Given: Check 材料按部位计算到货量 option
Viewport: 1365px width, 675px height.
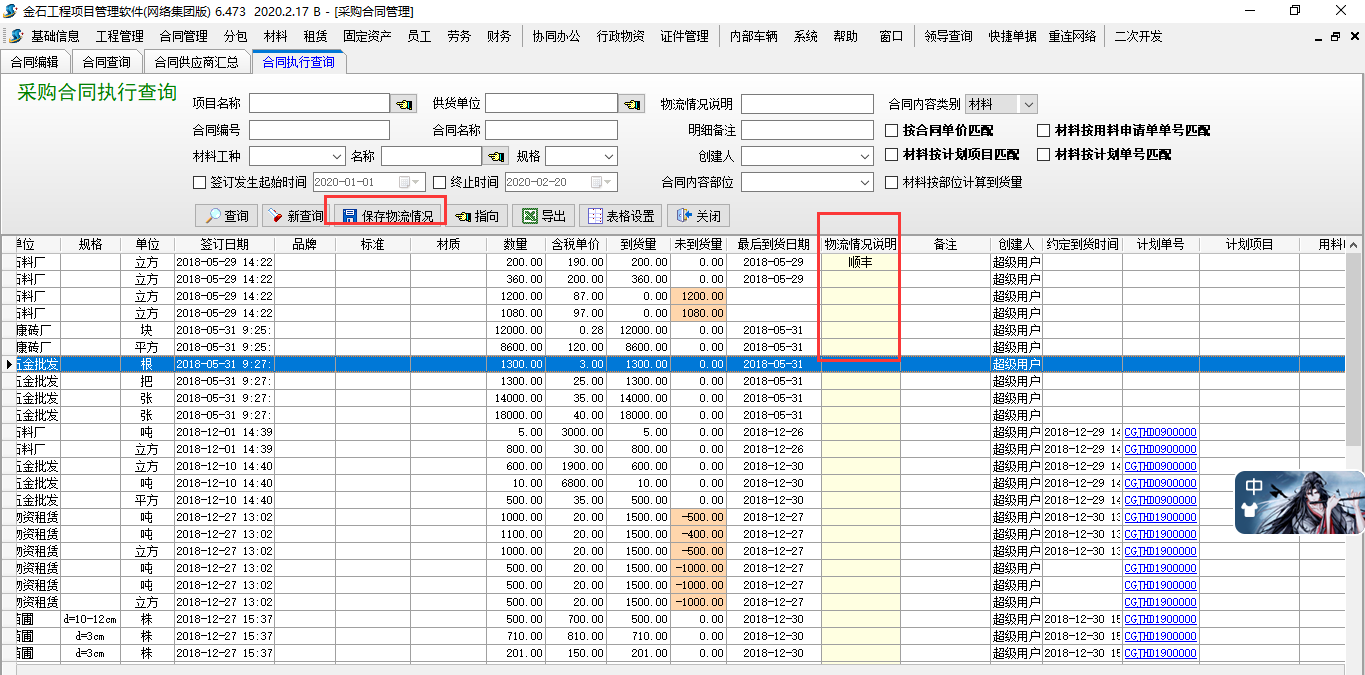Looking at the screenshot, I should (893, 182).
